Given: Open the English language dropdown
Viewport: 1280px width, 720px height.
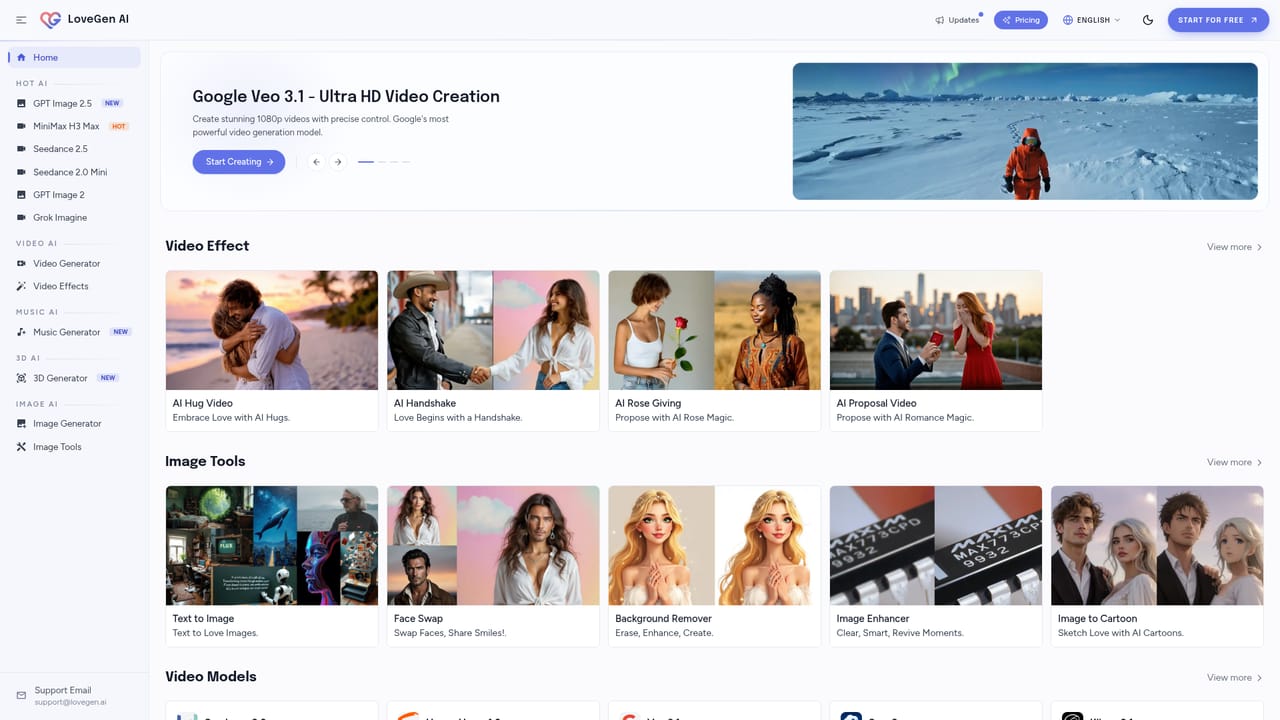Looking at the screenshot, I should tap(1092, 20).
